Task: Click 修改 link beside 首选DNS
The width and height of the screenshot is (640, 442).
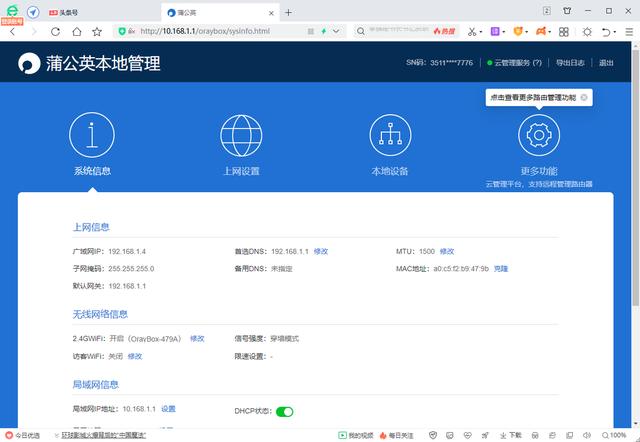Action: click(320, 251)
